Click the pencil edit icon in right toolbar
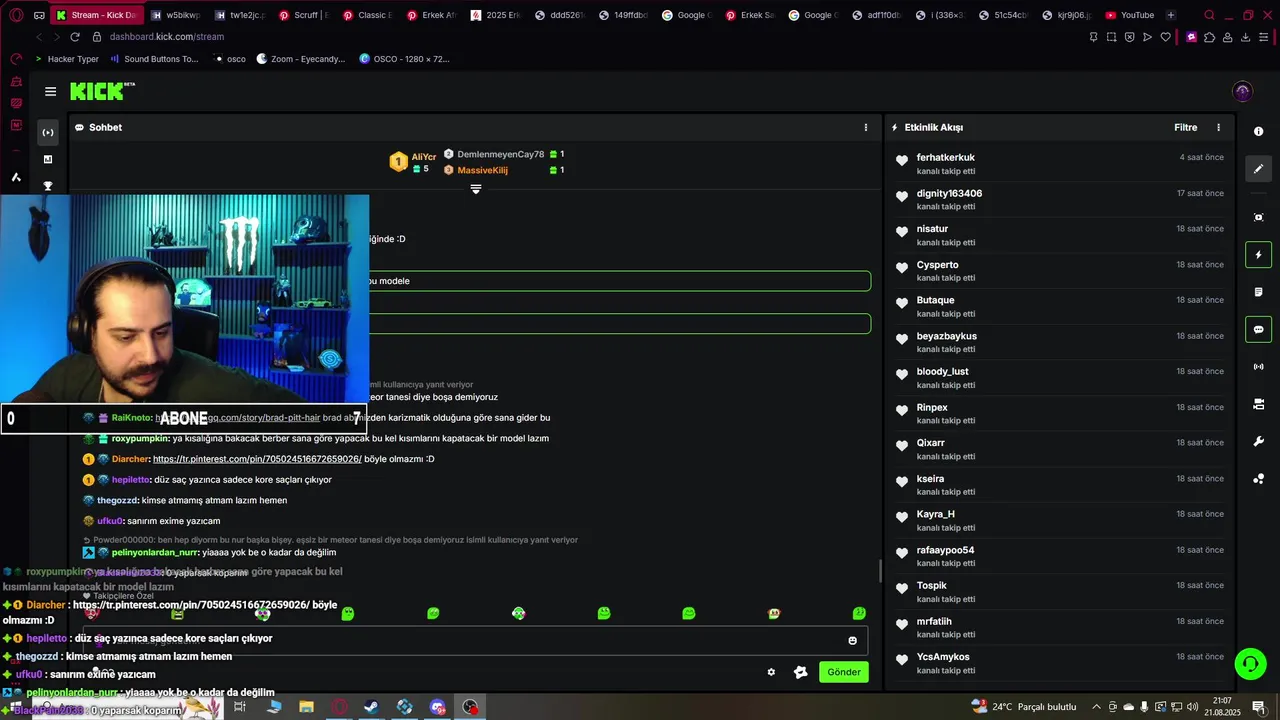This screenshot has width=1280, height=720. point(1258,169)
